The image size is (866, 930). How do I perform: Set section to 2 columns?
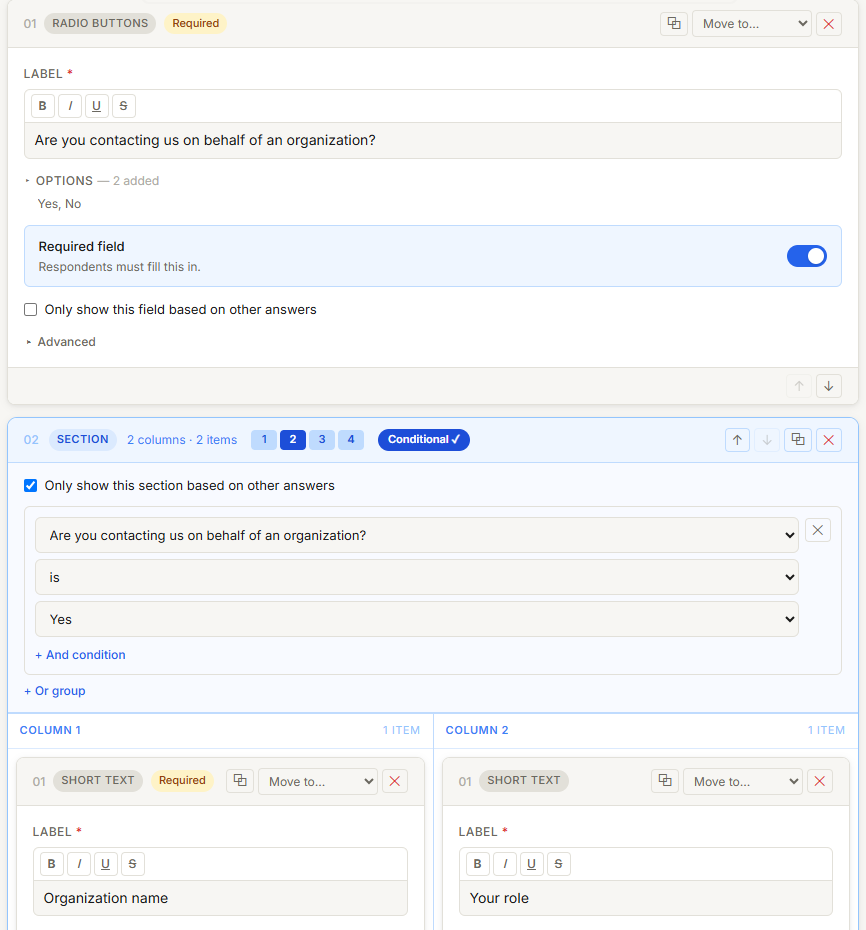293,439
